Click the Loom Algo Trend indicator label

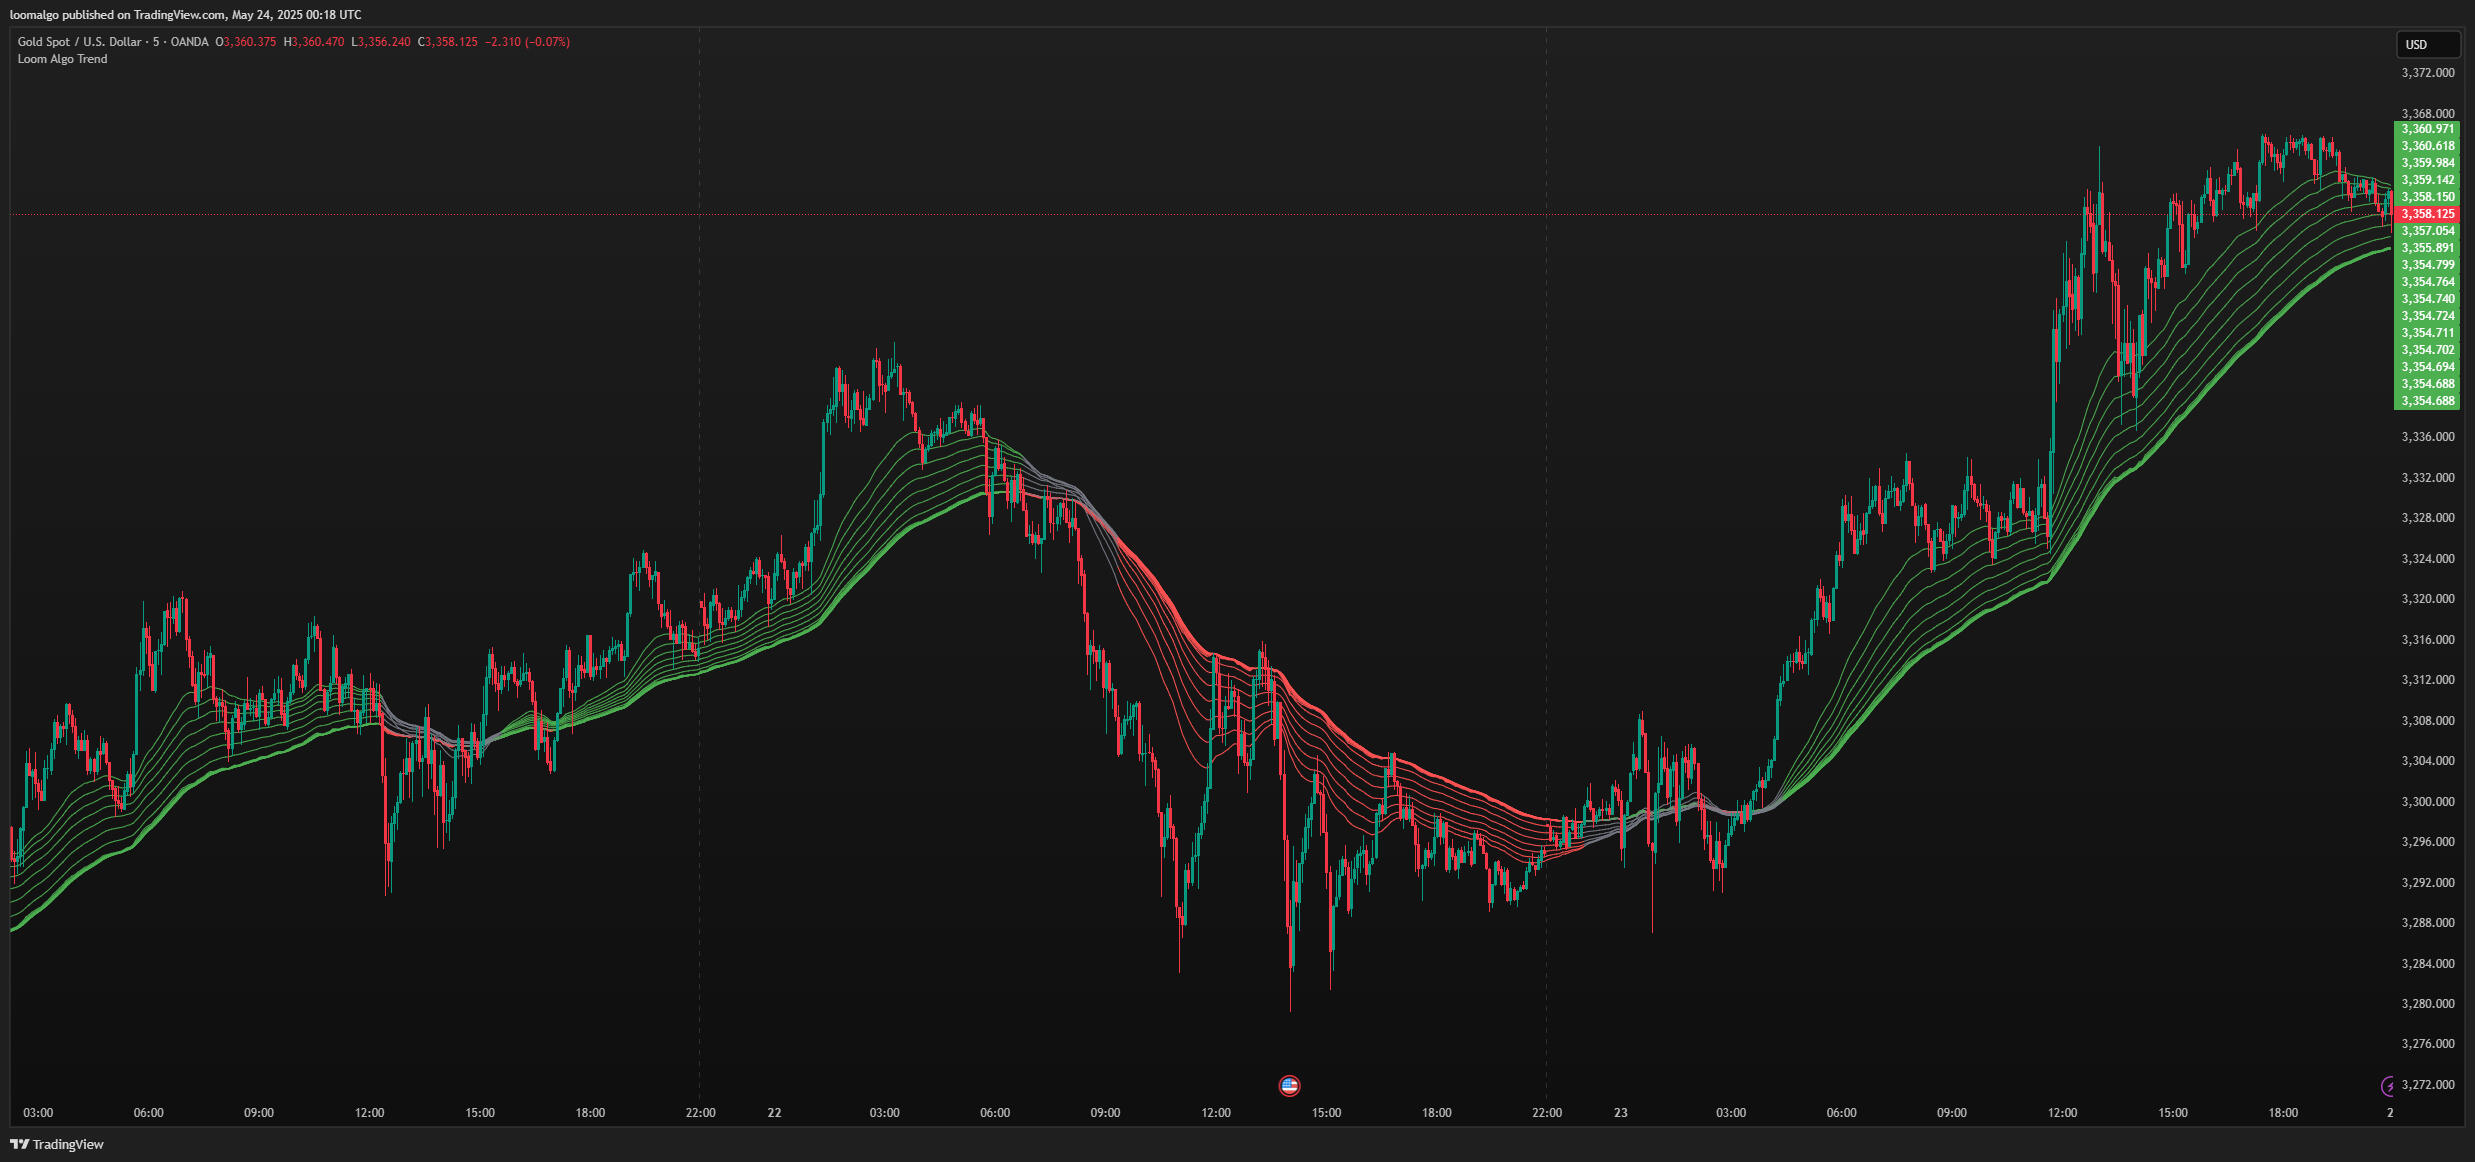62,59
